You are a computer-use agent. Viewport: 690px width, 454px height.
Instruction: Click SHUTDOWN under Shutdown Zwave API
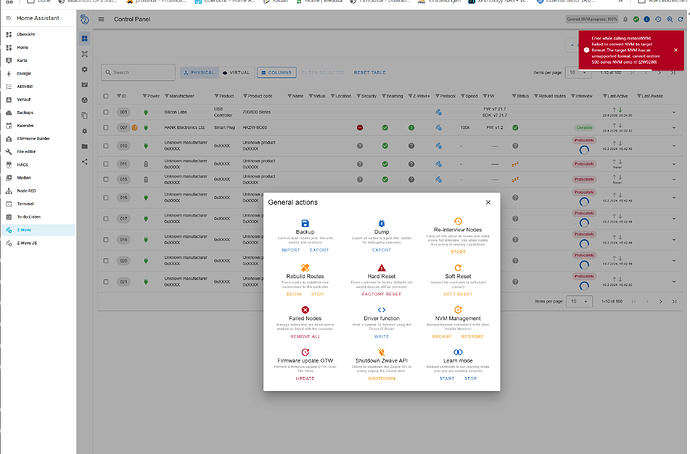(x=382, y=378)
